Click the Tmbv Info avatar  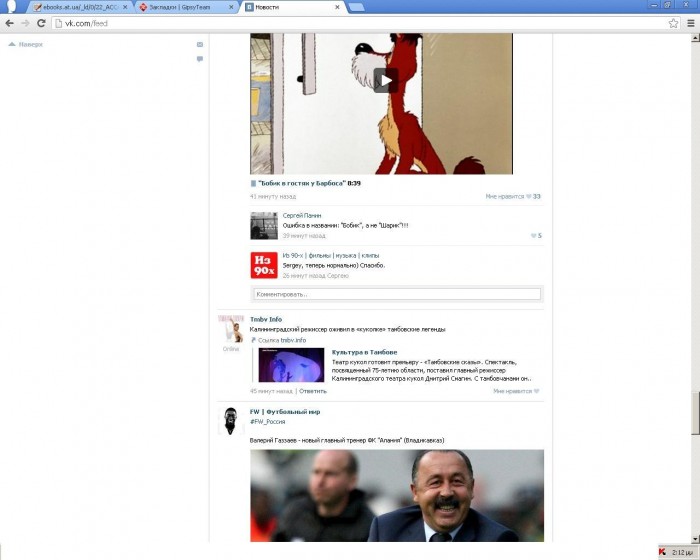(x=231, y=329)
